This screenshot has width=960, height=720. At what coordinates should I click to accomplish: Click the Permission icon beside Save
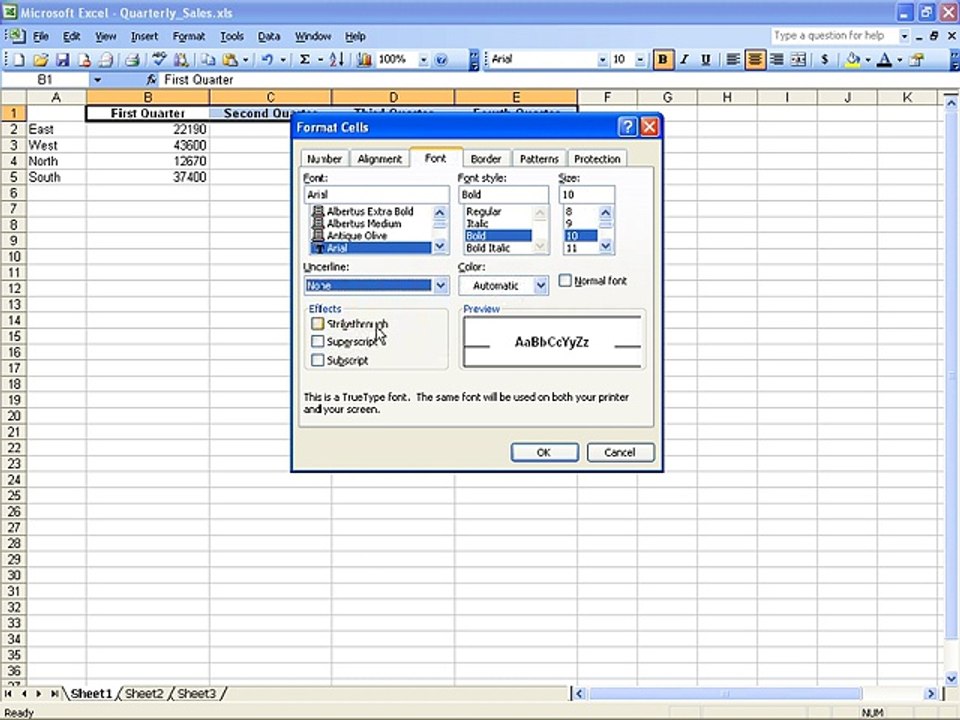84,59
